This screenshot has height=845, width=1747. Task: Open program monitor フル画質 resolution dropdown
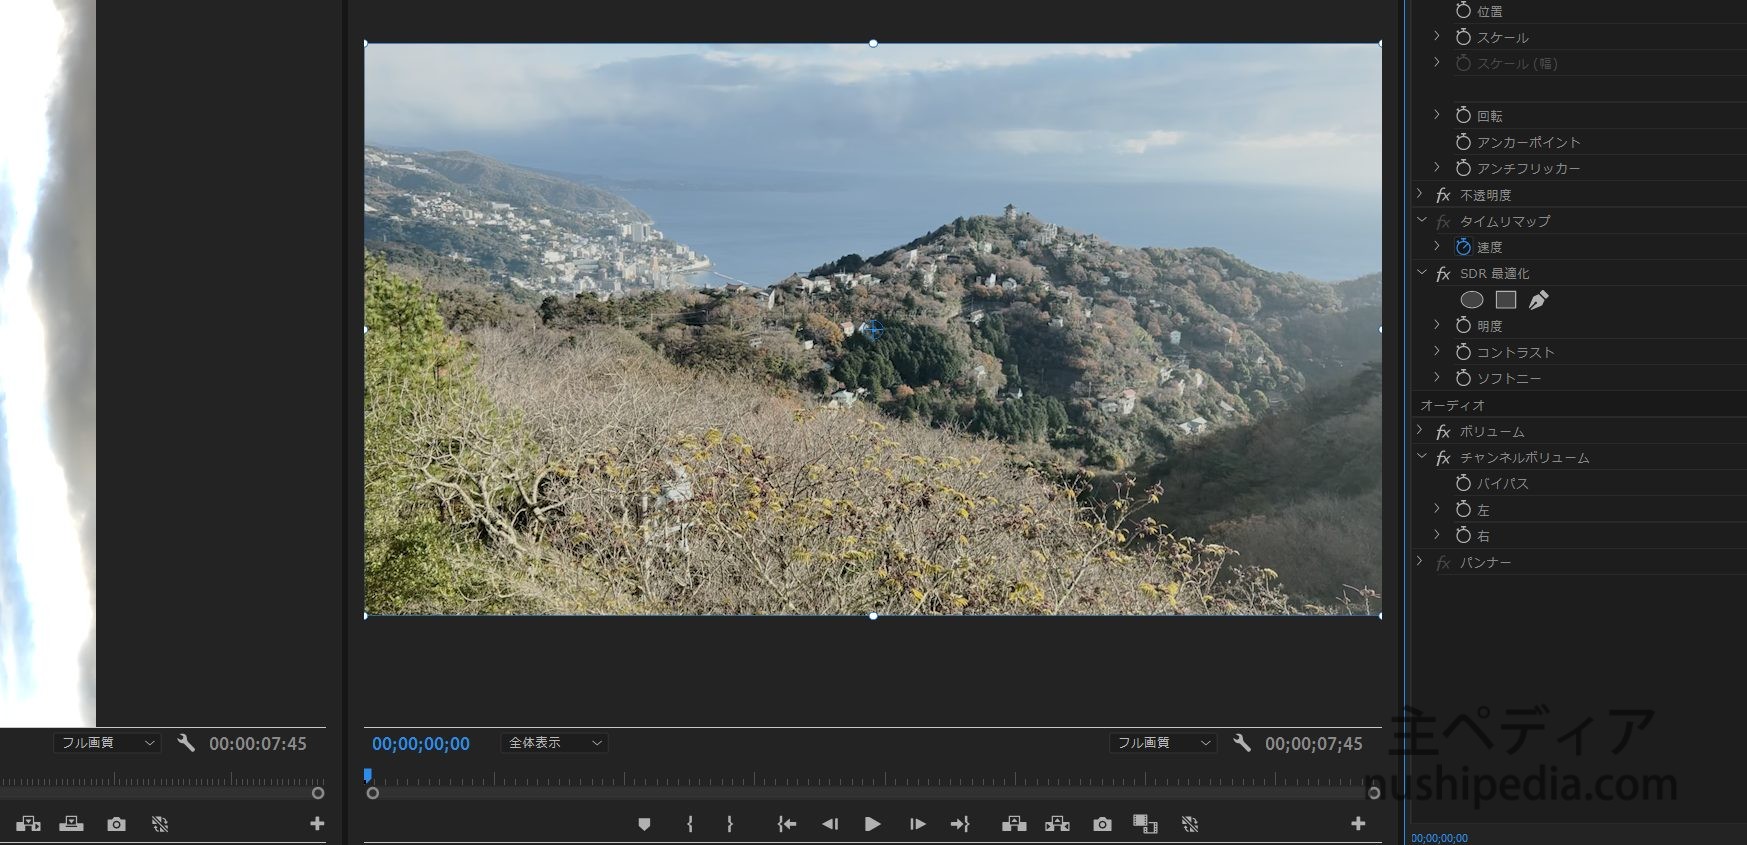[1163, 743]
